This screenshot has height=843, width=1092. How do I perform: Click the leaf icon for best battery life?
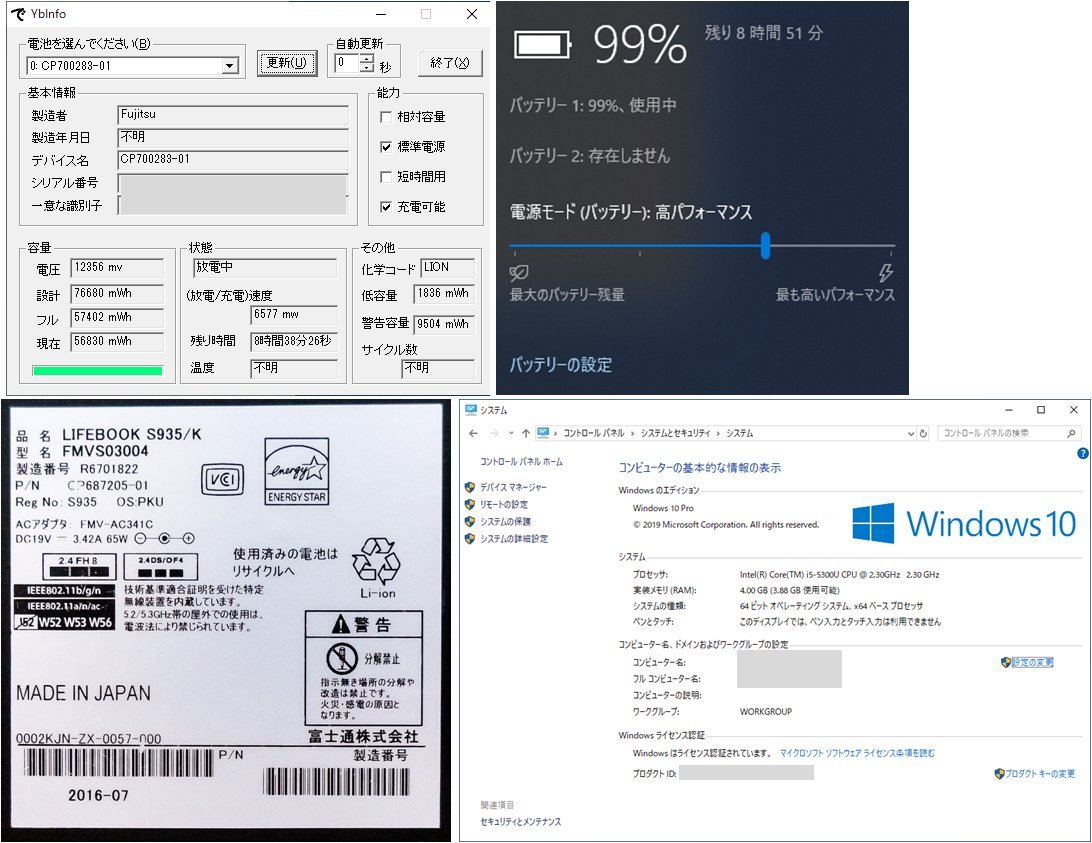coord(519,272)
